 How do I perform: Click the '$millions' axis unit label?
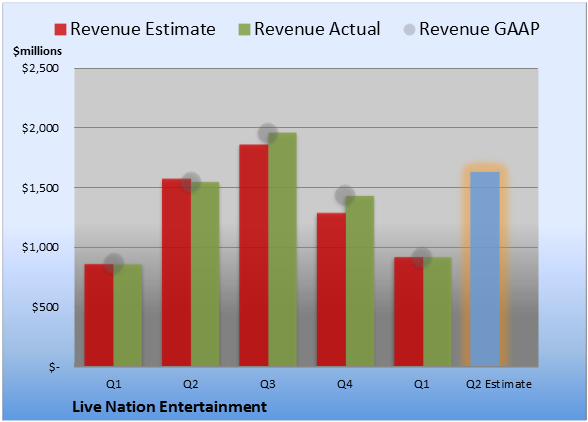click(x=38, y=51)
